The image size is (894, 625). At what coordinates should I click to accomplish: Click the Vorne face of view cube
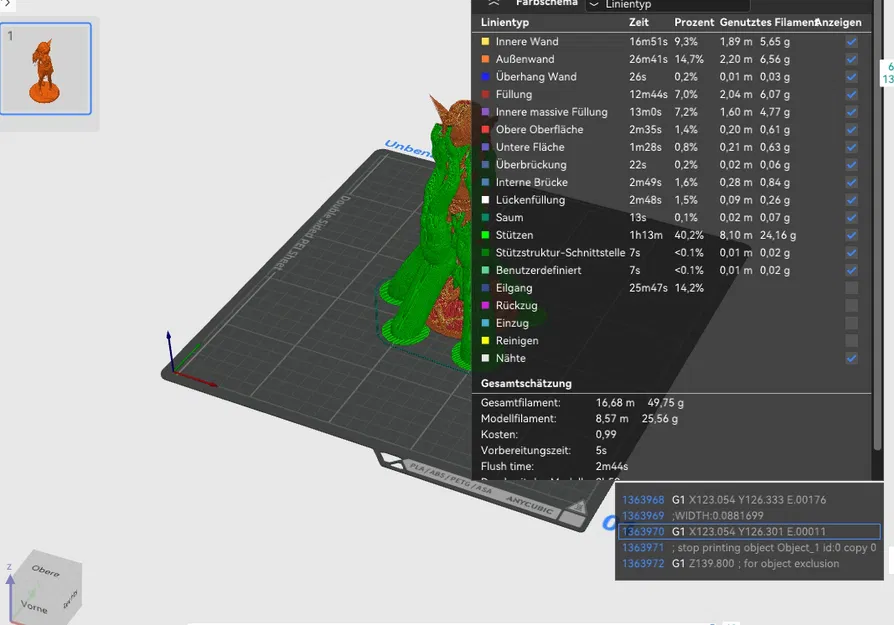(x=34, y=606)
